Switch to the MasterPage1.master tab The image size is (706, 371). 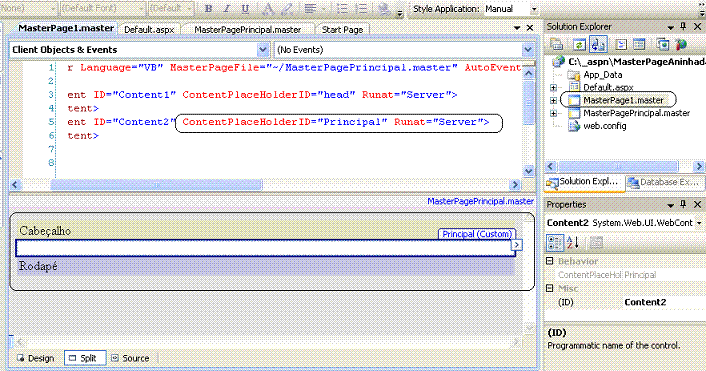coord(66,28)
